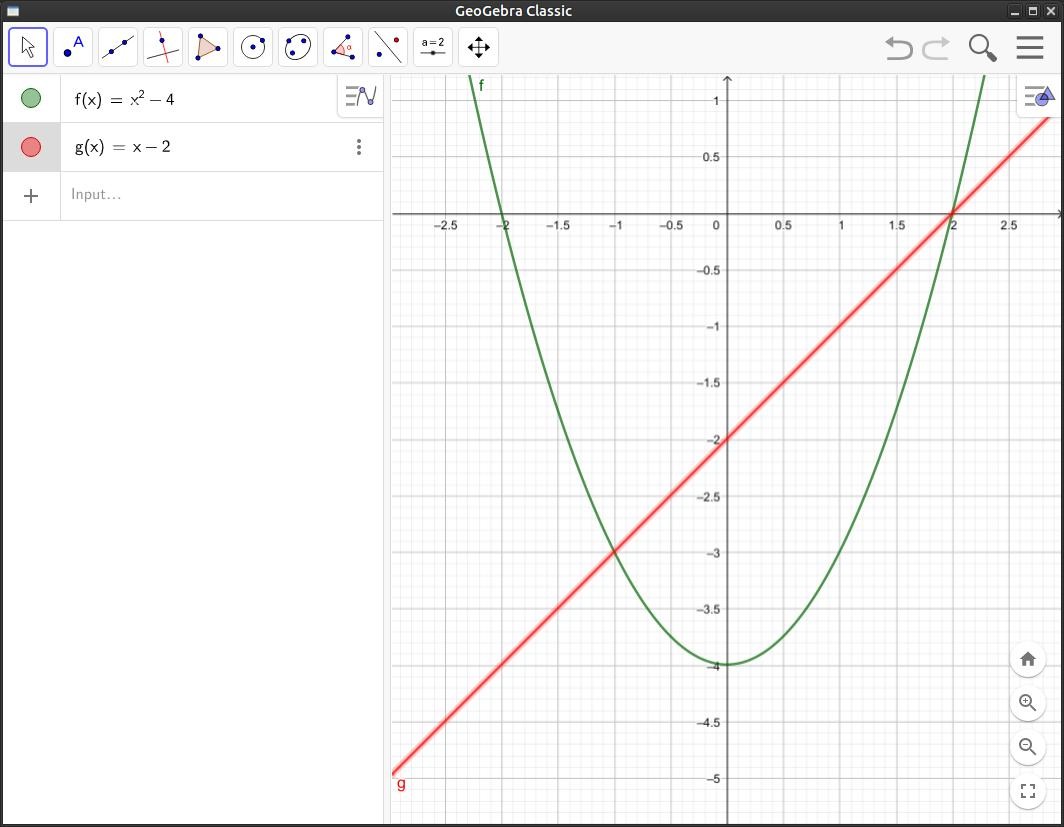Open the three-dot options for g(x)
This screenshot has width=1064, height=827.
pos(359,147)
